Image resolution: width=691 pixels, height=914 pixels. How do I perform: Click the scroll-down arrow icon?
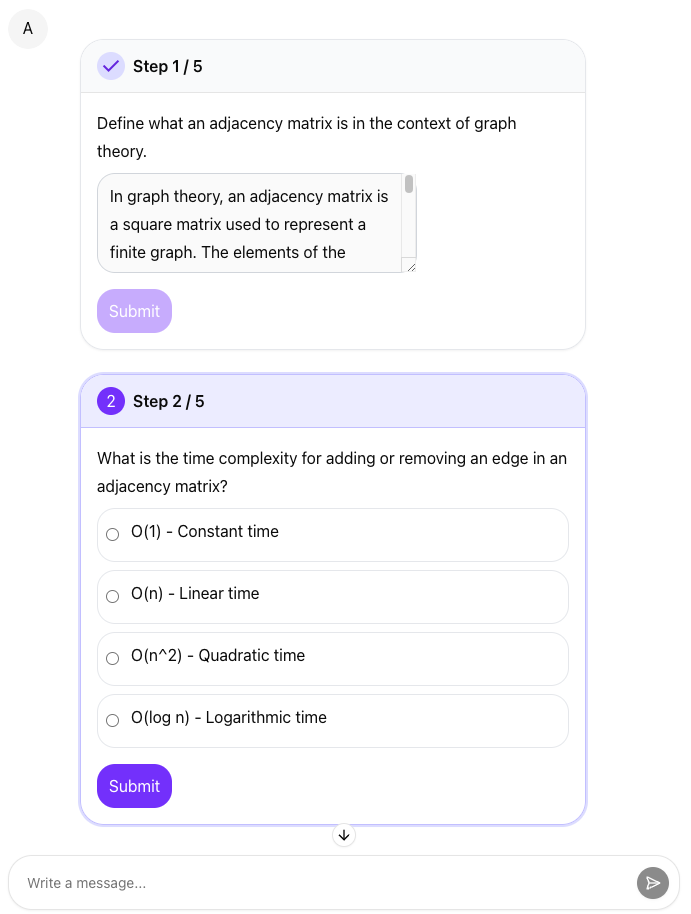tap(344, 835)
